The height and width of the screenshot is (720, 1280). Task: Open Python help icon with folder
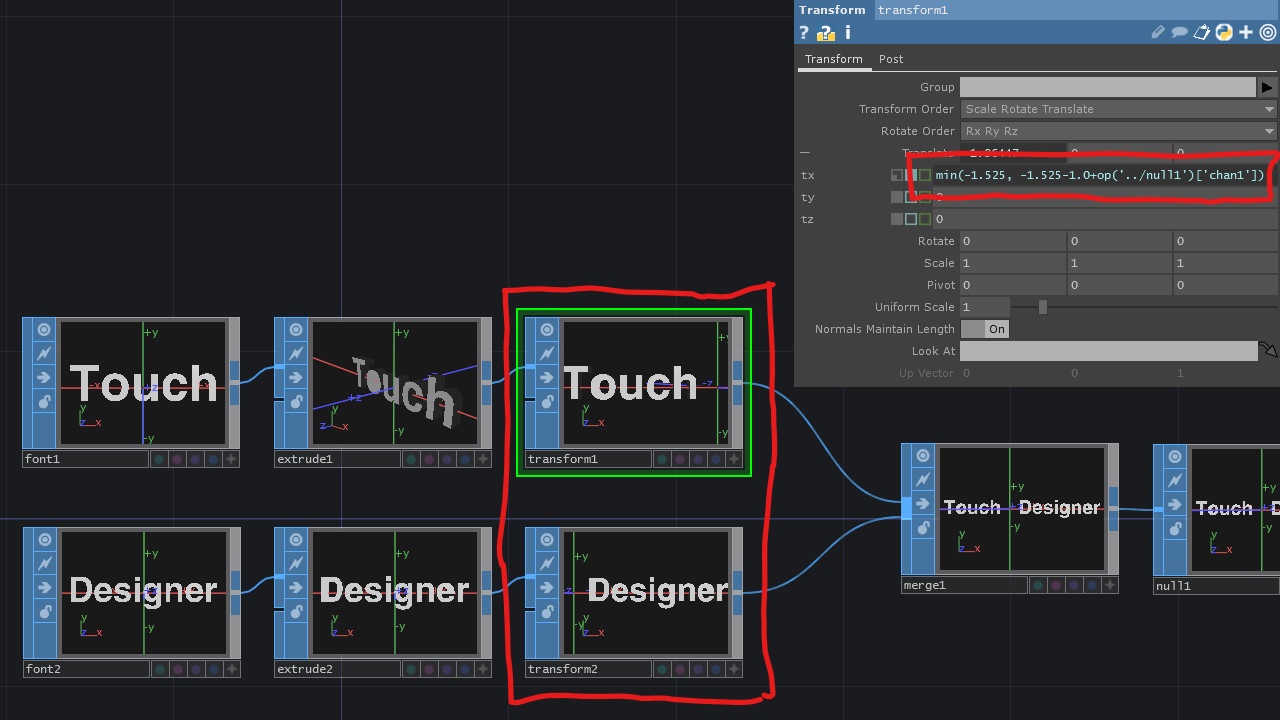[825, 33]
